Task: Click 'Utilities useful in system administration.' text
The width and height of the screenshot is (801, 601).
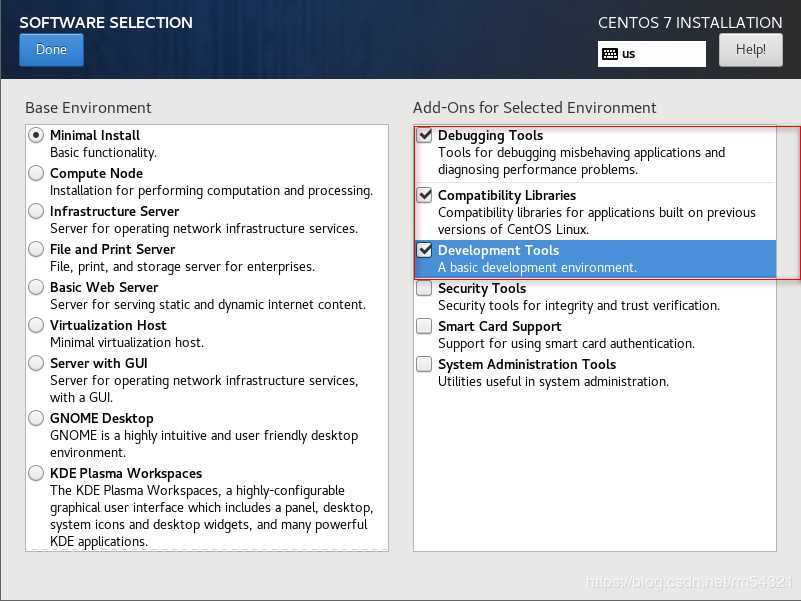Action: tap(553, 382)
